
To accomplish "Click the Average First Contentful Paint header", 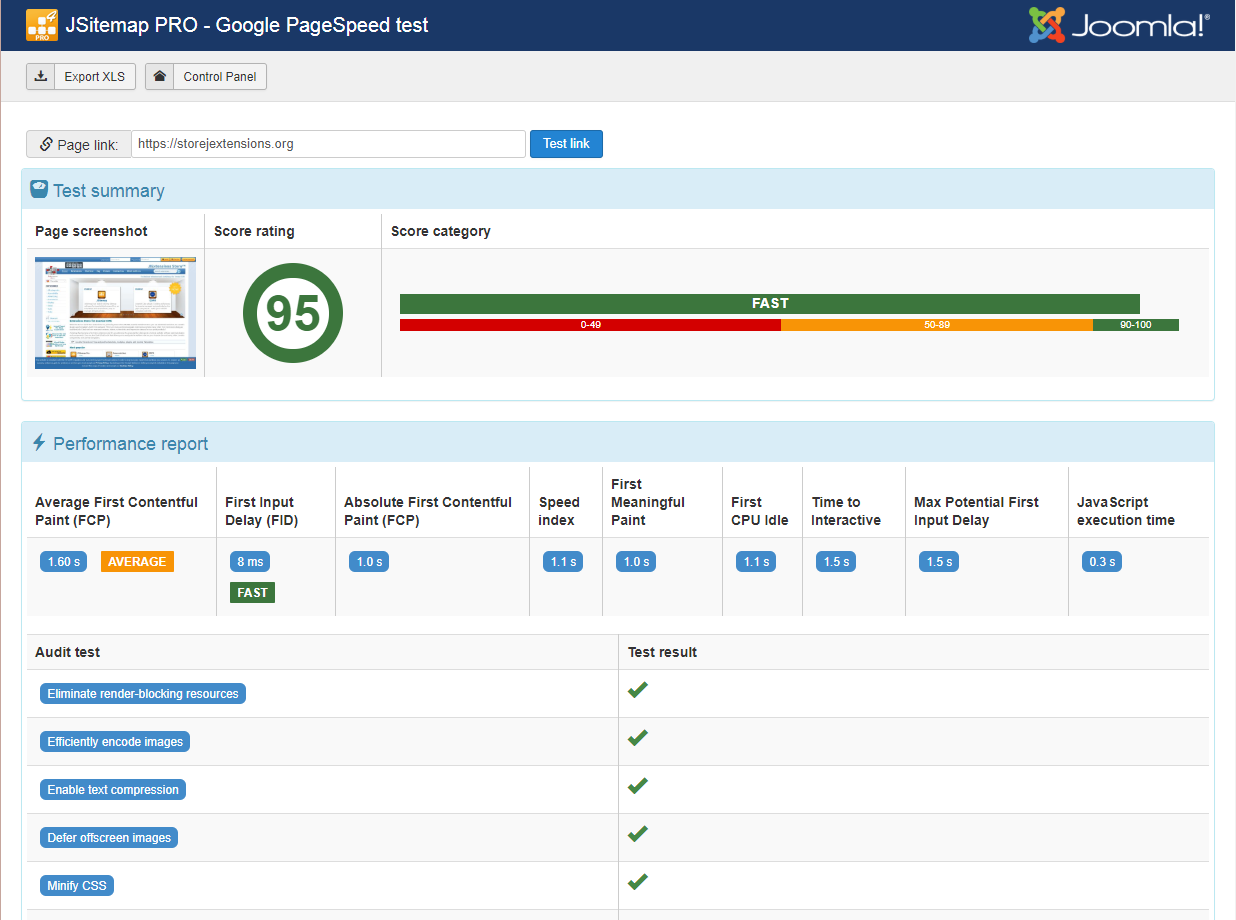I will 117,511.
